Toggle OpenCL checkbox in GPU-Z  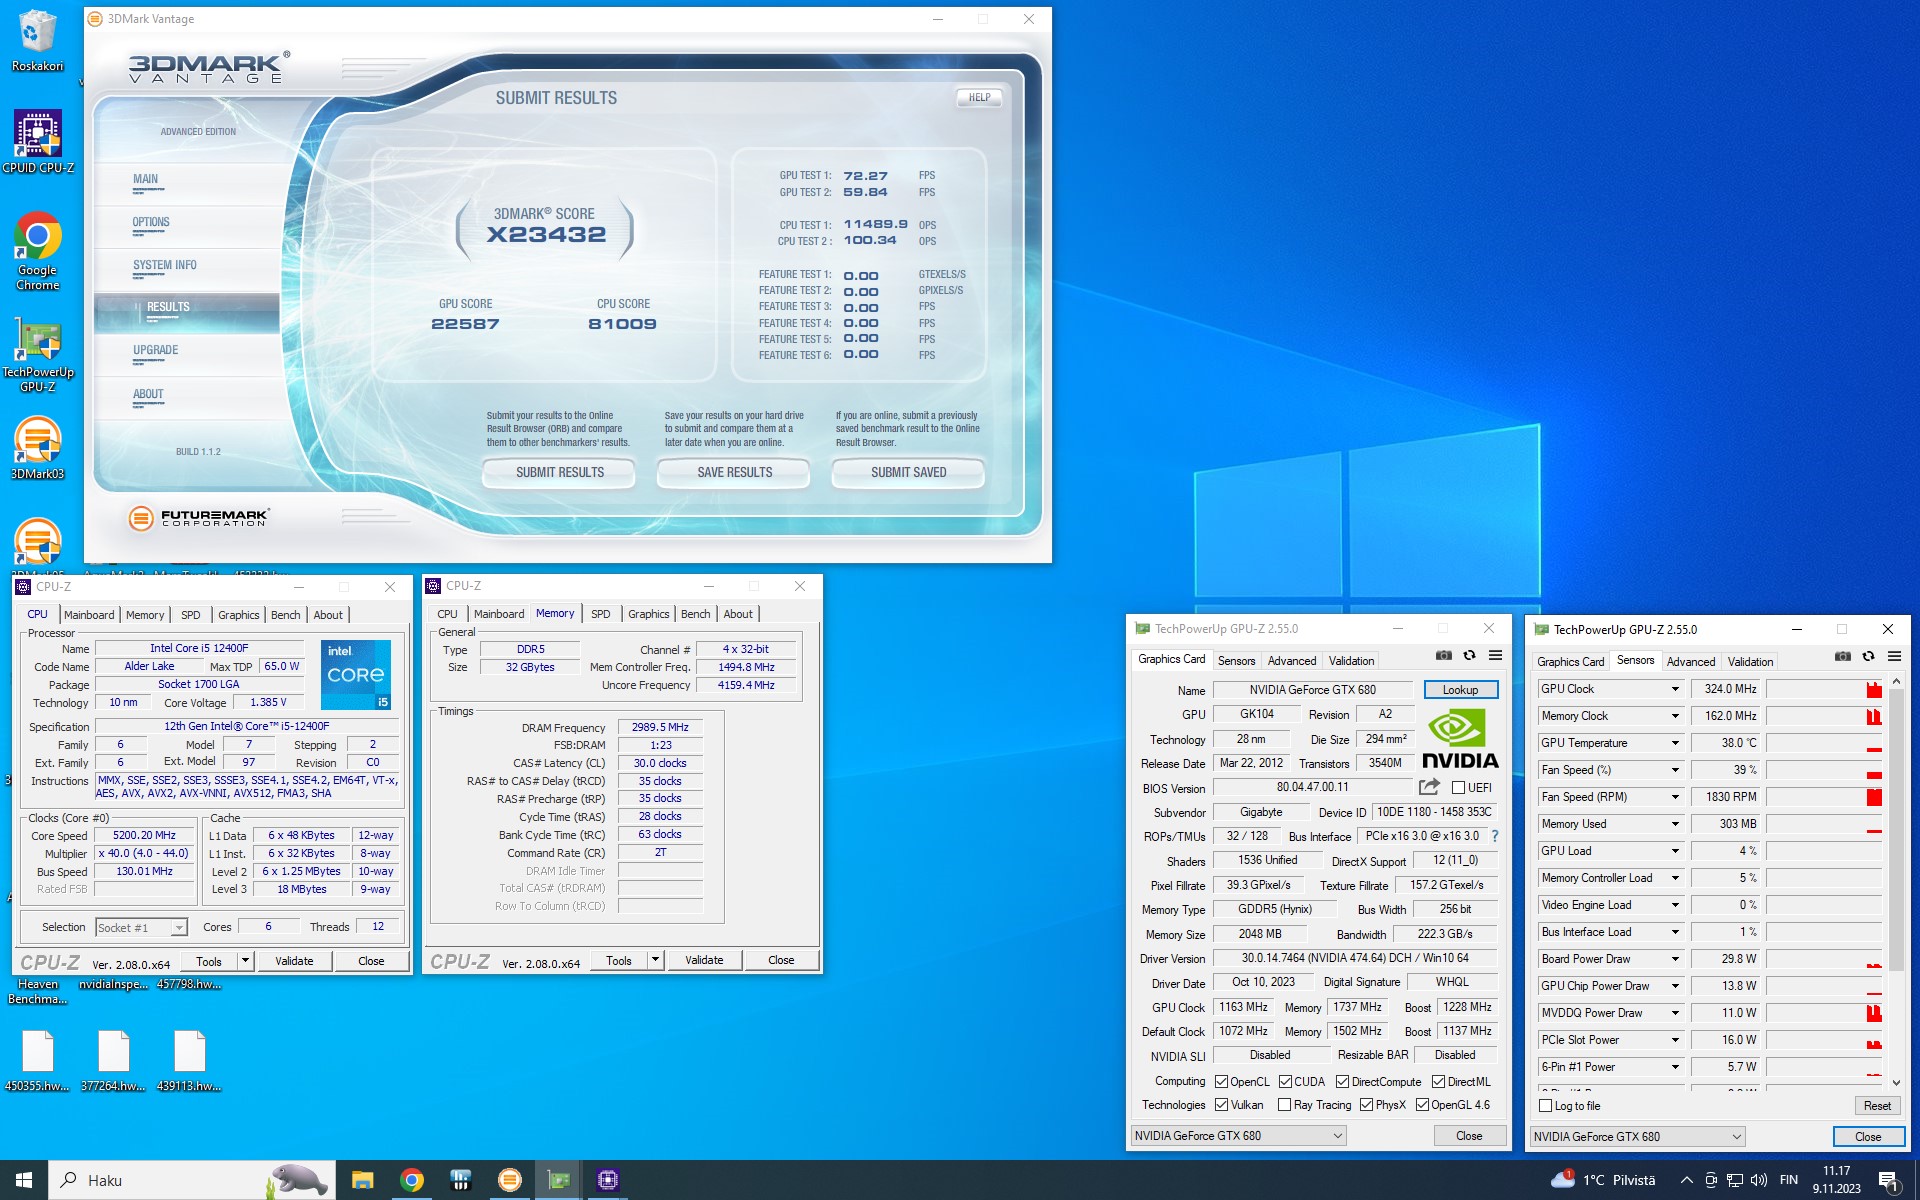tap(1221, 1082)
